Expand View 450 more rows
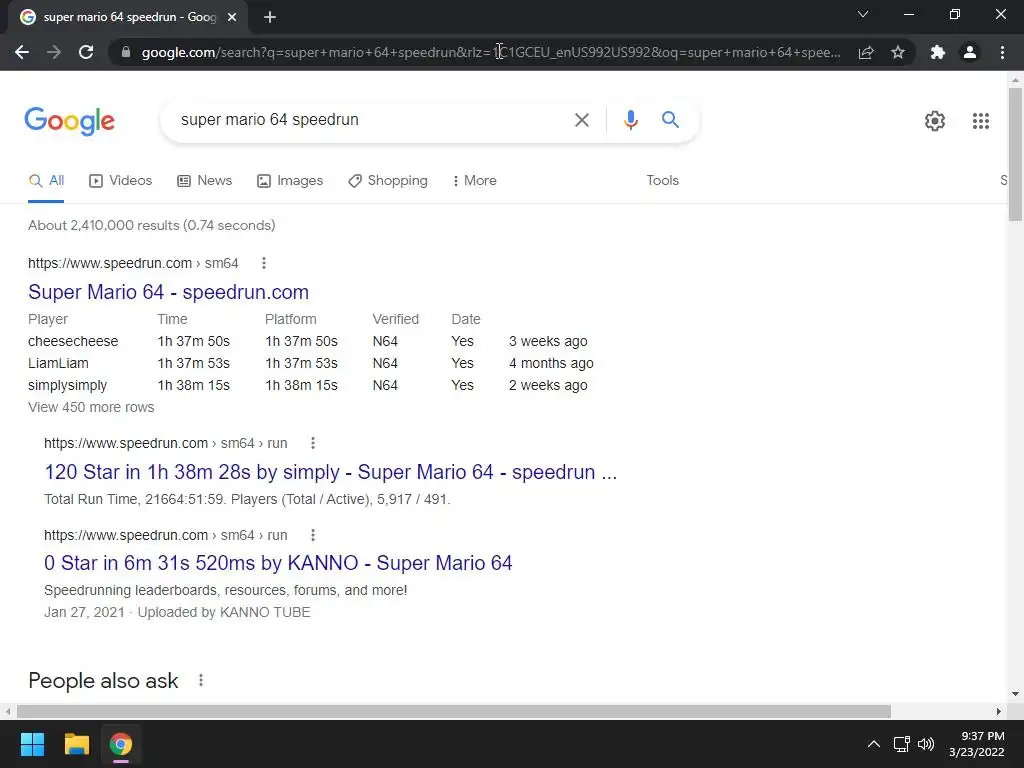This screenshot has width=1024, height=768. [91, 408]
